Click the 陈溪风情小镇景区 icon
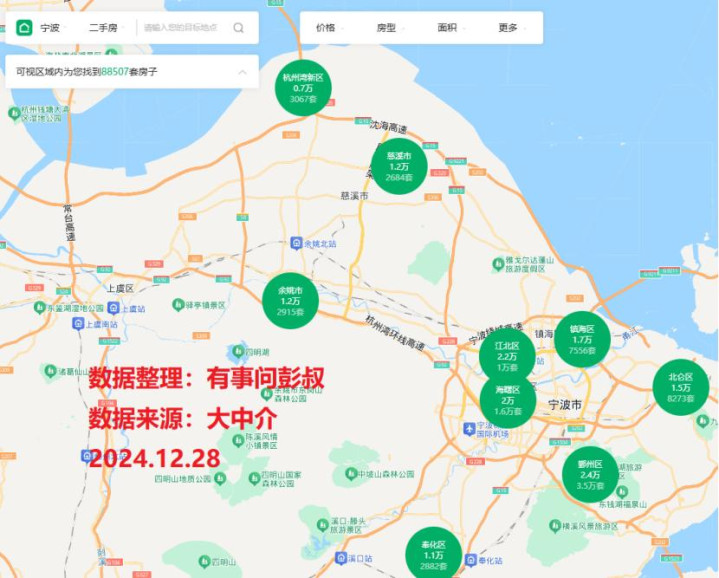 [238, 441]
